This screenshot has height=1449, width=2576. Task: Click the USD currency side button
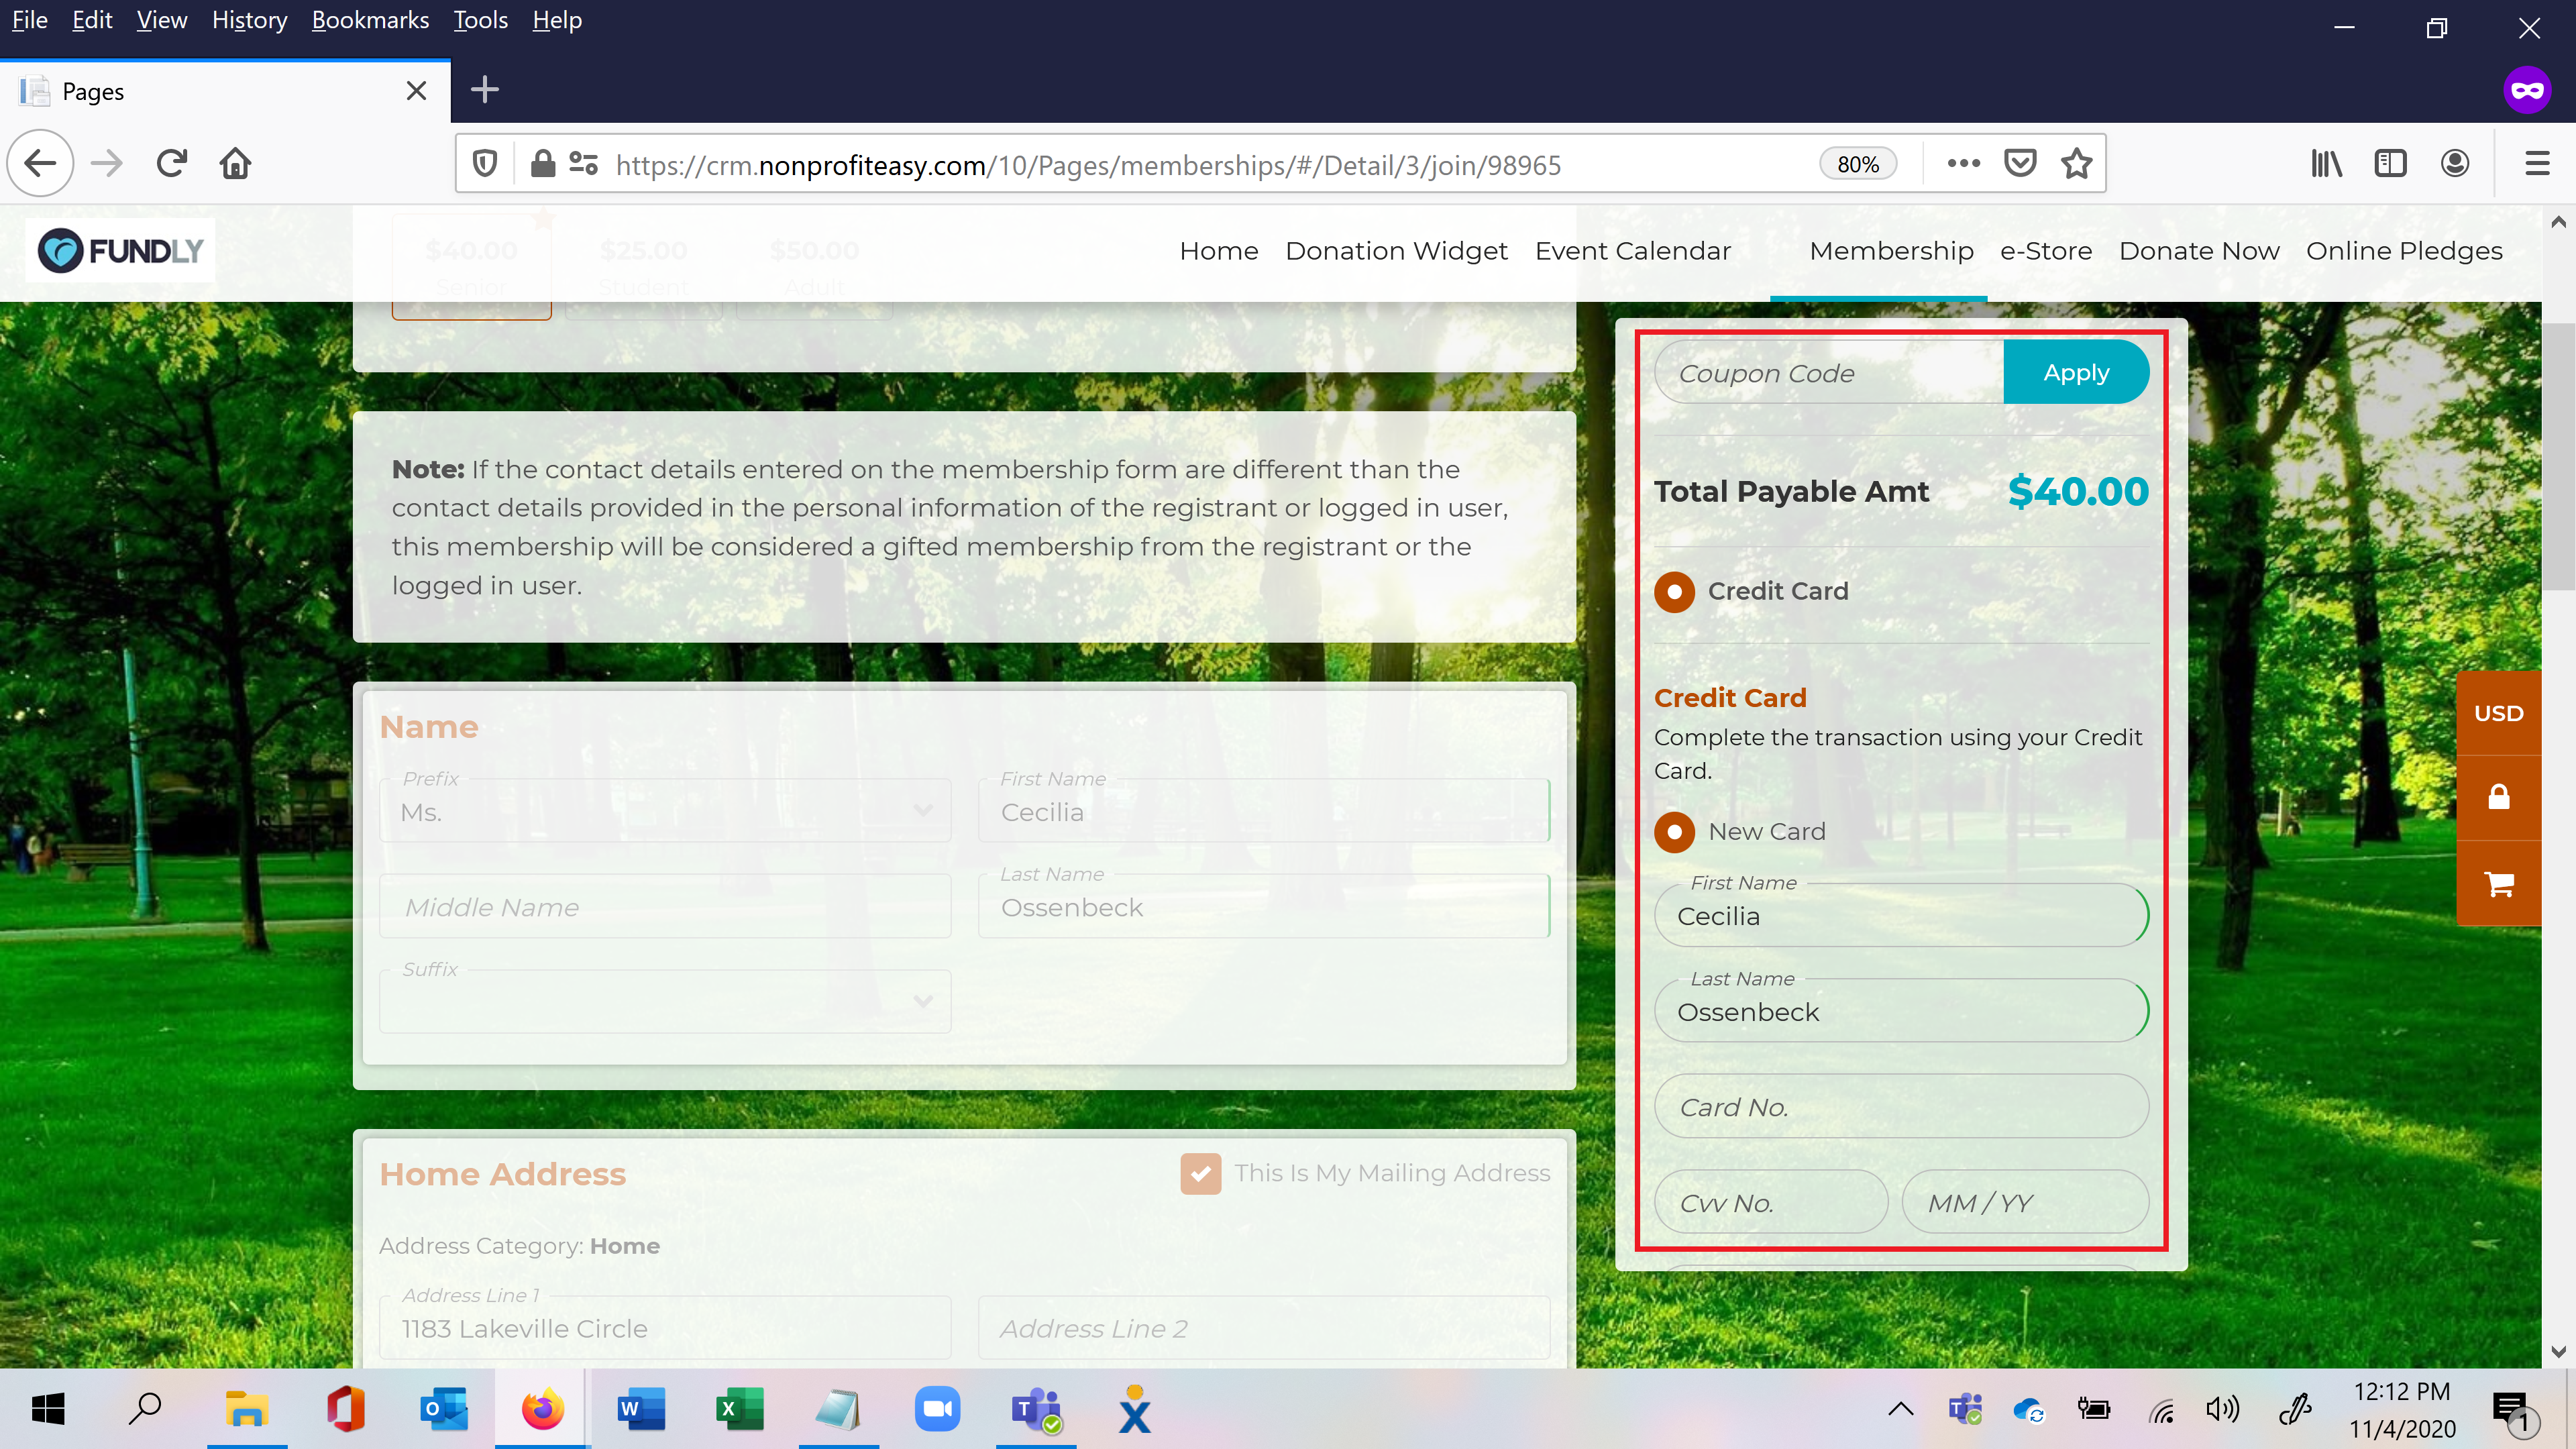pos(2498,713)
